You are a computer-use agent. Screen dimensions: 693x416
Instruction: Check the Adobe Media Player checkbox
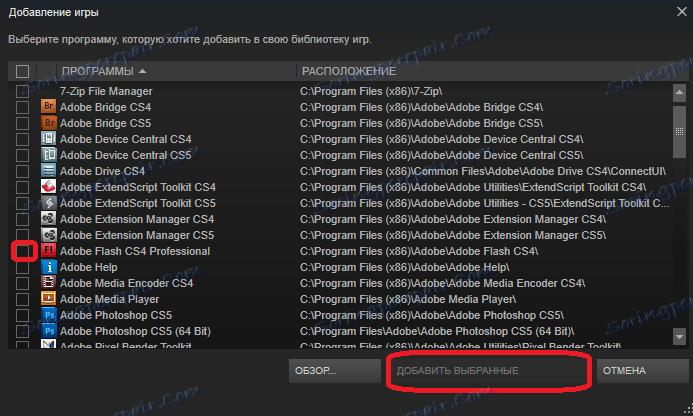click(23, 299)
